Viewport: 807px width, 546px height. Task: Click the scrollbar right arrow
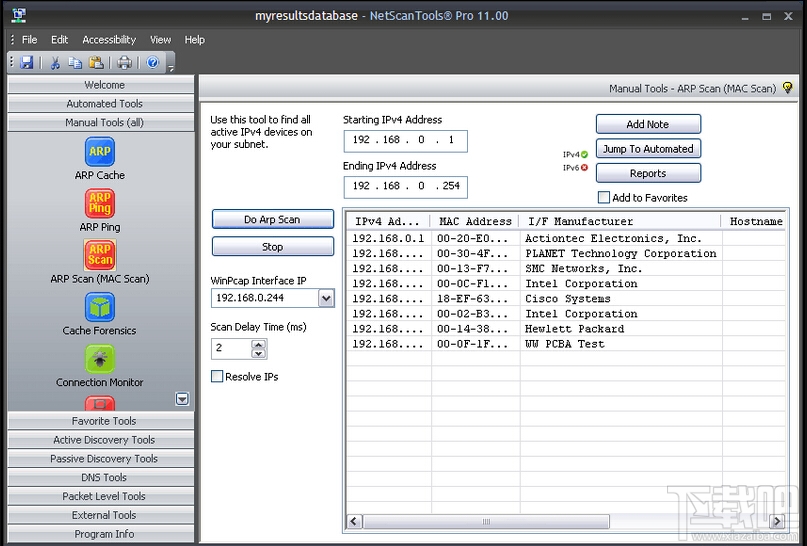pos(777,521)
